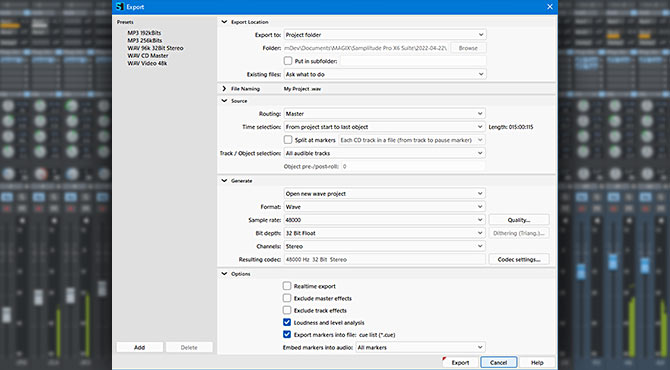Close the Export dialog
This screenshot has height=370, width=670.
click(x=550, y=6)
